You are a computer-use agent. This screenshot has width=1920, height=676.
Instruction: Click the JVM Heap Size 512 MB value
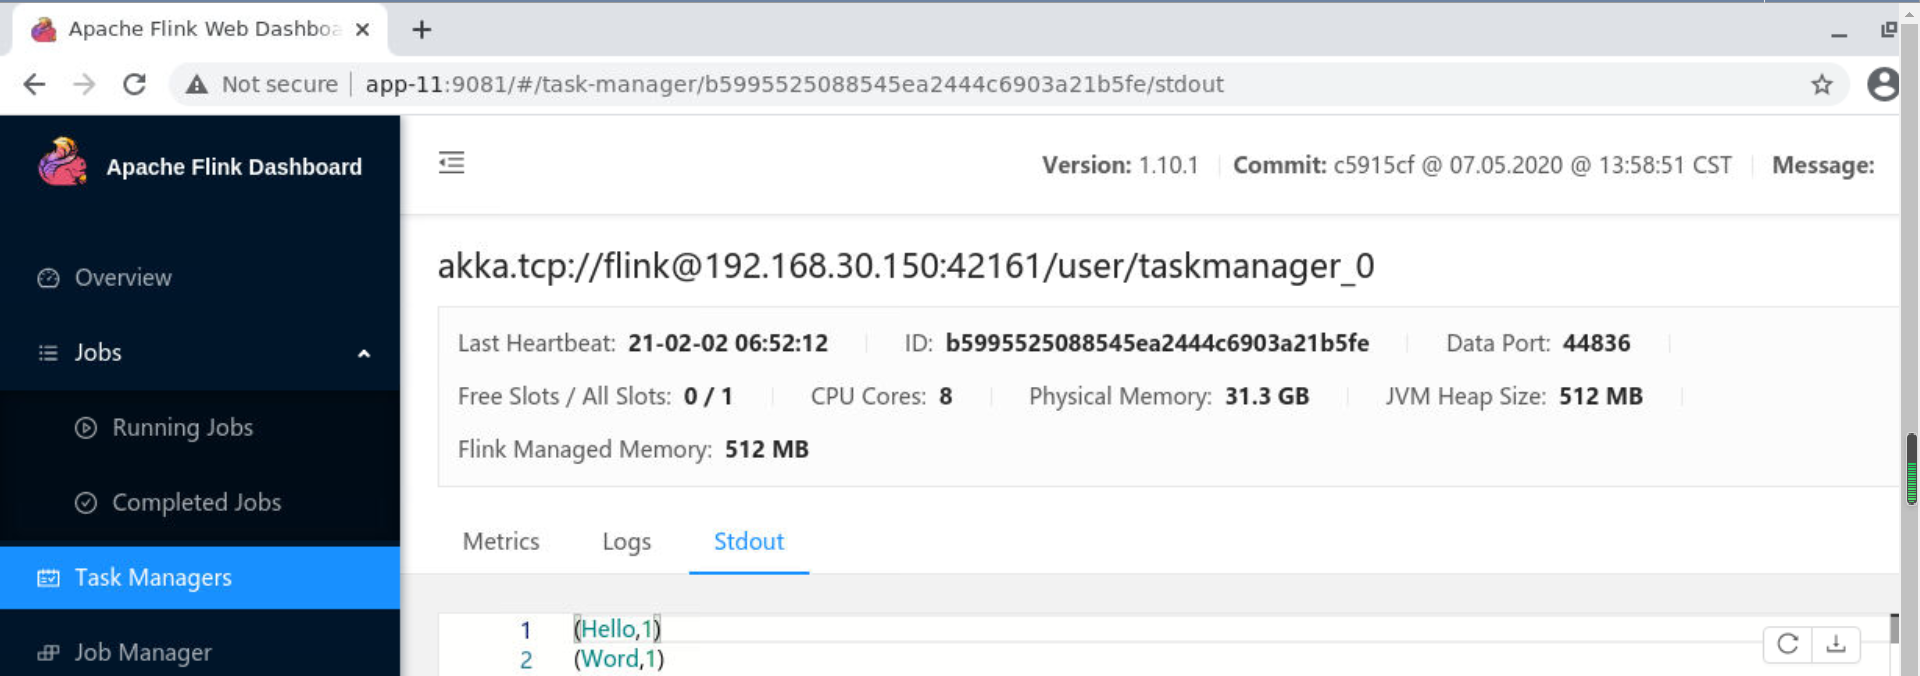(1601, 396)
